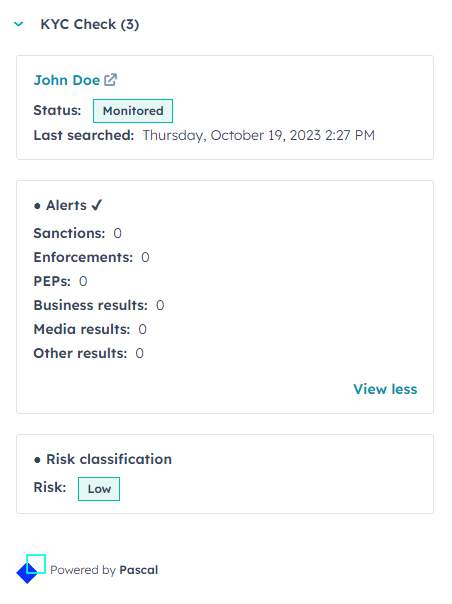Click the Powered by Pascal text
This screenshot has width=452, height=604.
[x=104, y=570]
